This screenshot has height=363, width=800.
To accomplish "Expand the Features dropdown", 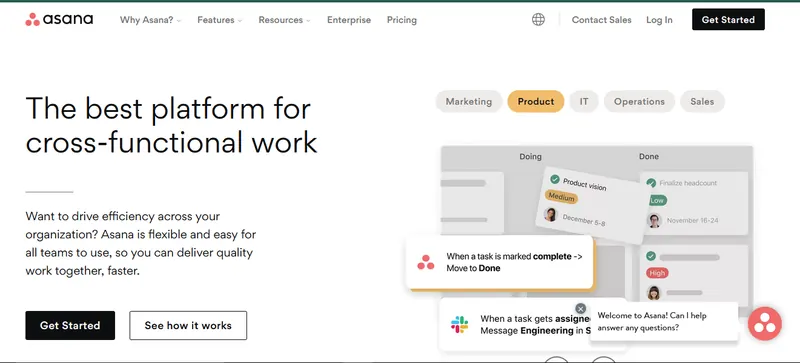I will point(219,20).
